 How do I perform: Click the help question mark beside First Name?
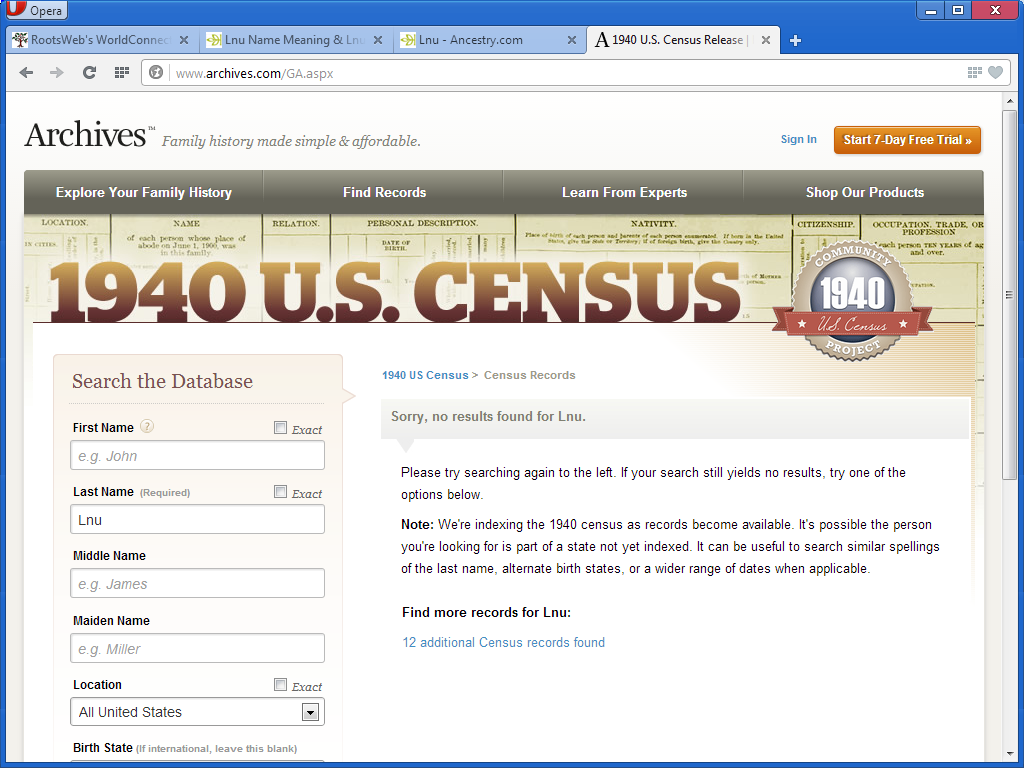[146, 426]
